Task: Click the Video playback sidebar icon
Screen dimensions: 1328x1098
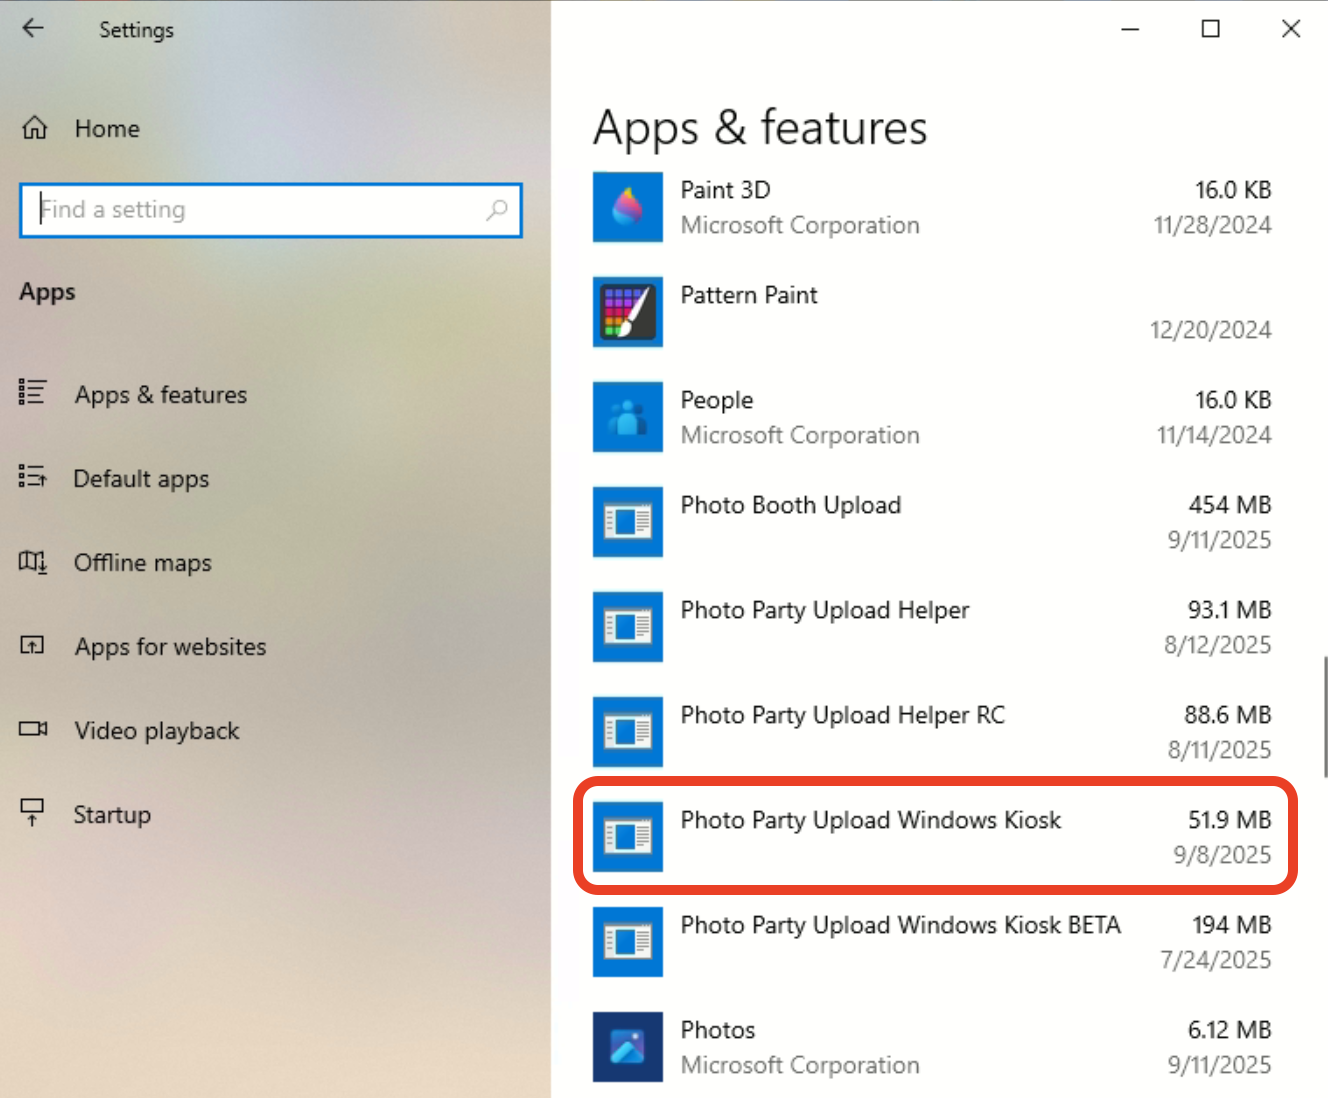Action: 33,729
